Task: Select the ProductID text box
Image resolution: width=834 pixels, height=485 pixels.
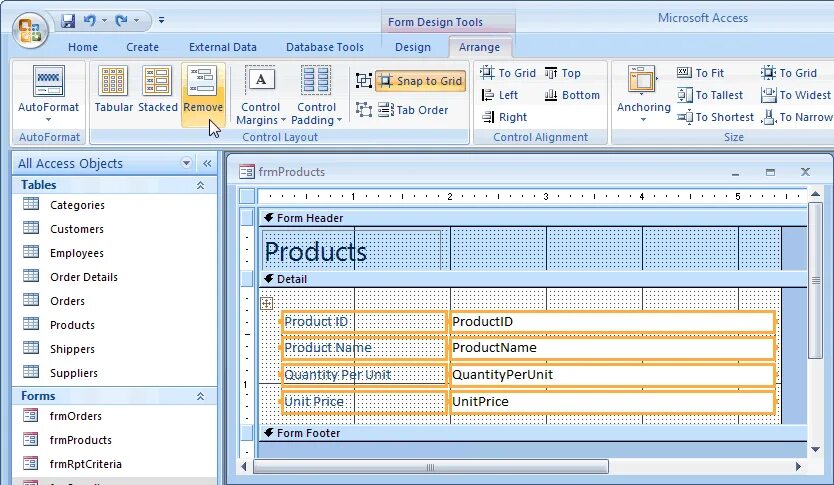Action: pyautogui.click(x=613, y=322)
